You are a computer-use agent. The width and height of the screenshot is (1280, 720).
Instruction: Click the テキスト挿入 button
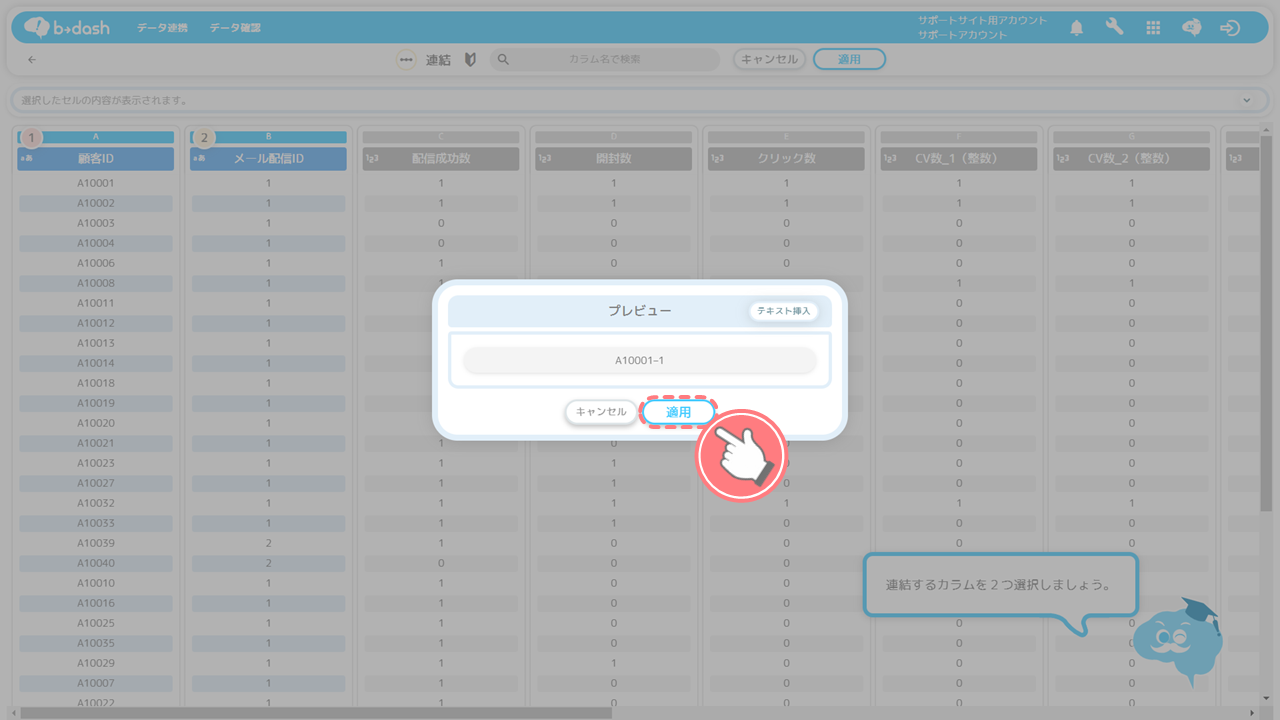point(784,311)
